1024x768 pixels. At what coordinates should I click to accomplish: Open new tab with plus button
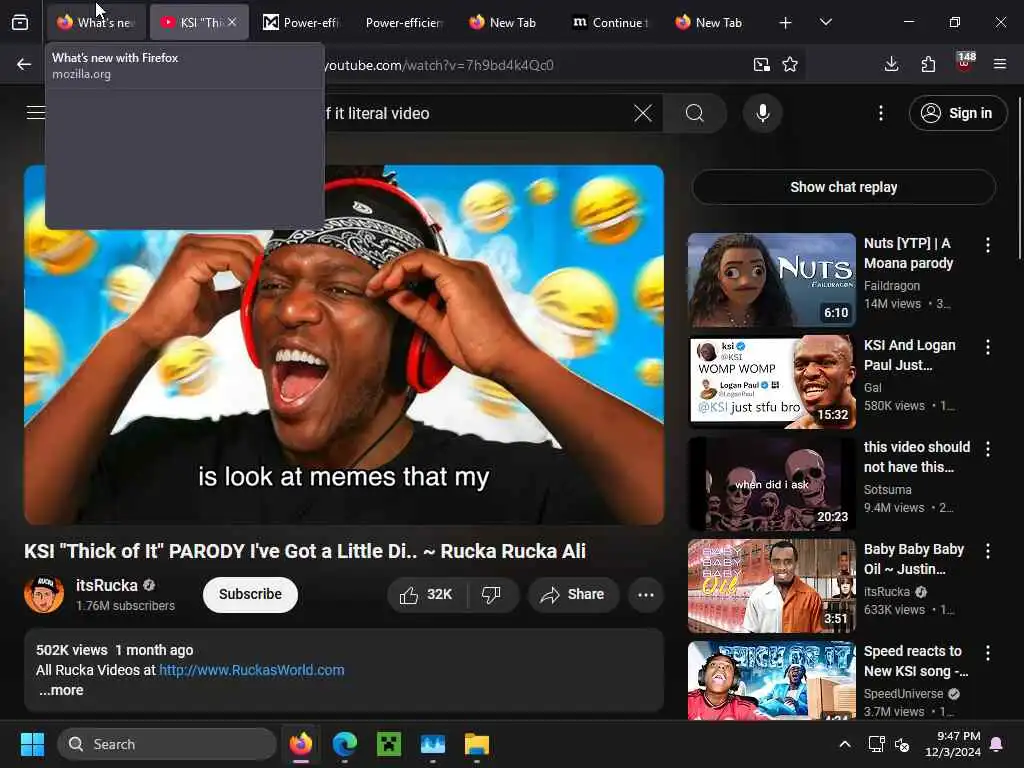[x=785, y=23]
